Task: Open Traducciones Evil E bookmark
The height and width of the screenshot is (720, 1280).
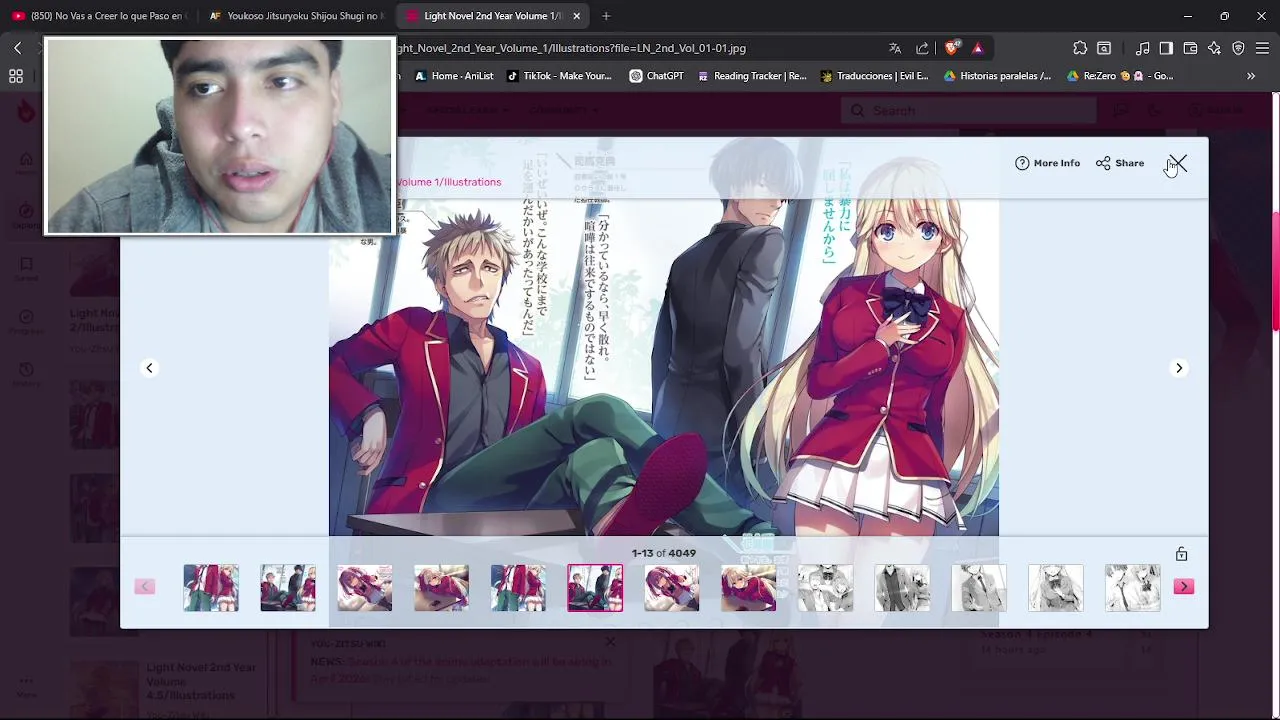Action: pyautogui.click(x=875, y=76)
